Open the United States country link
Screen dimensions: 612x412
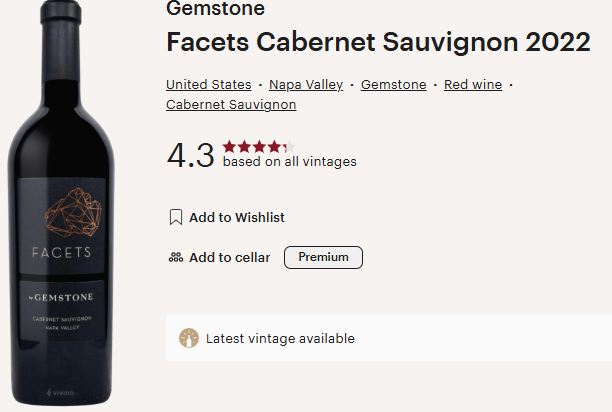209,85
